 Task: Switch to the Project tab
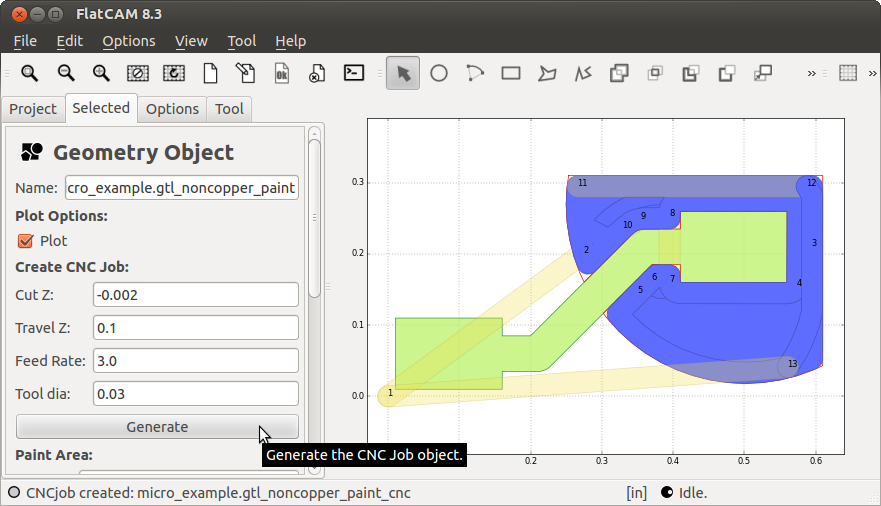click(33, 109)
